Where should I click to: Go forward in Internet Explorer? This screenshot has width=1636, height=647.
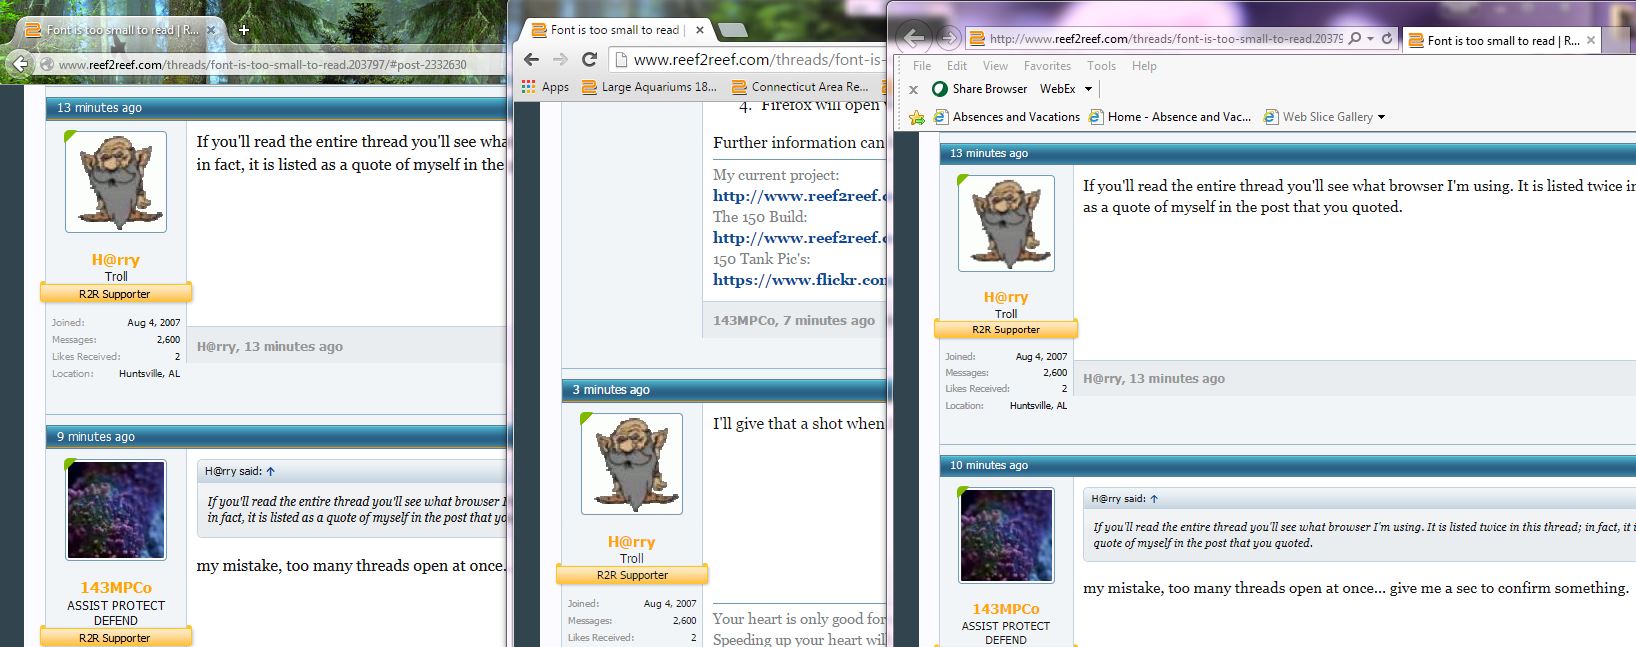[x=950, y=38]
